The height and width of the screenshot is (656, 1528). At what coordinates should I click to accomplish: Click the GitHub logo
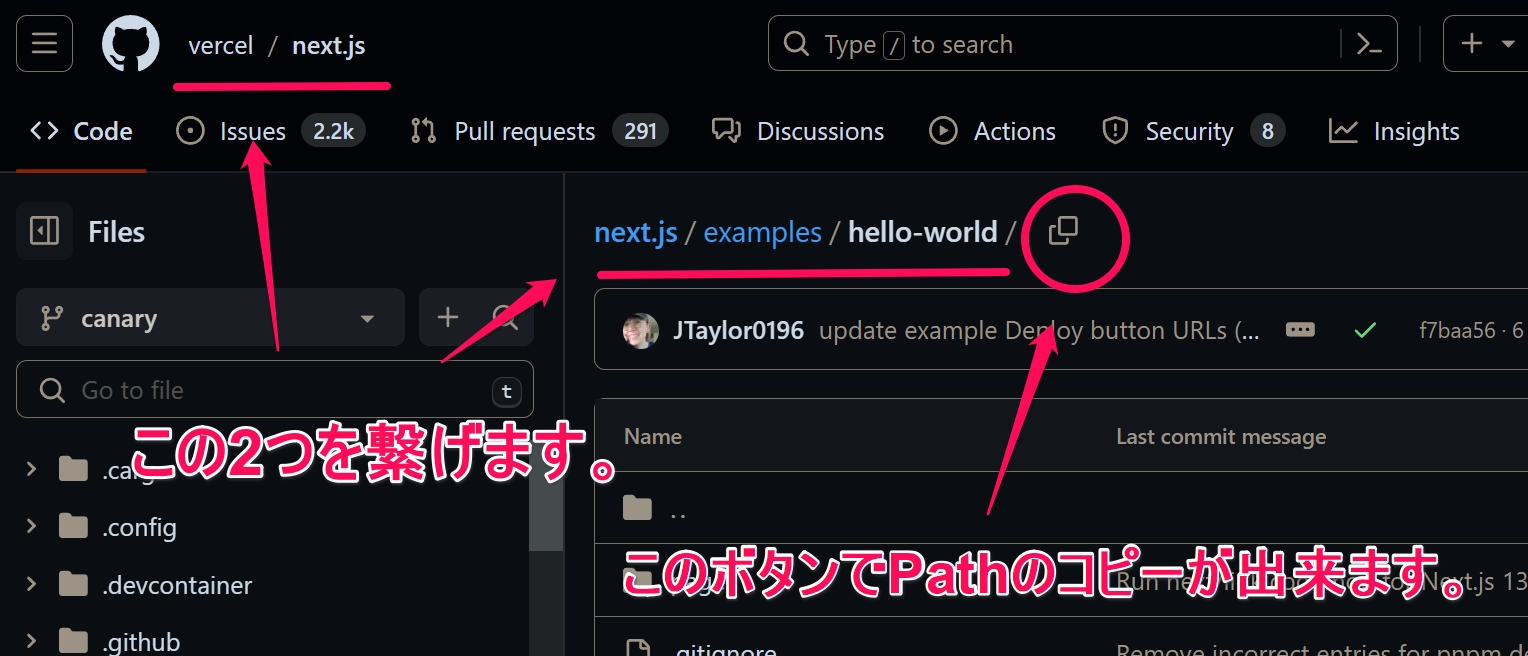pyautogui.click(x=129, y=43)
